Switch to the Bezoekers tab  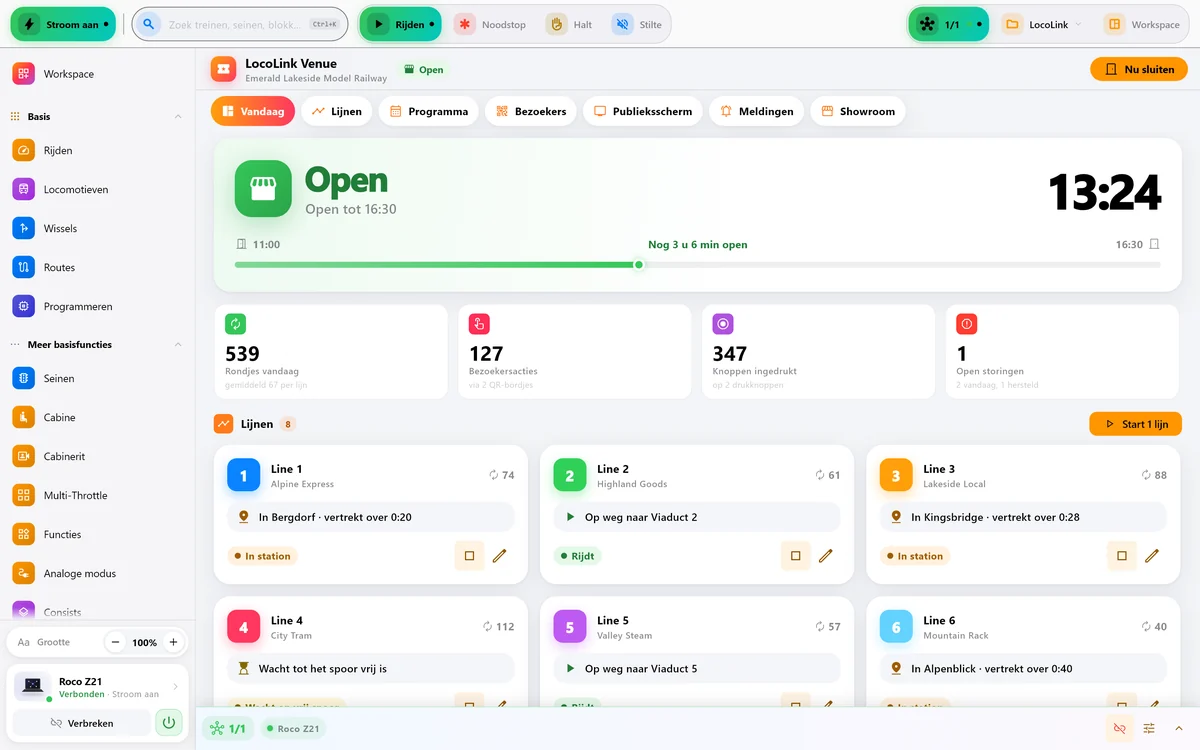coord(531,111)
